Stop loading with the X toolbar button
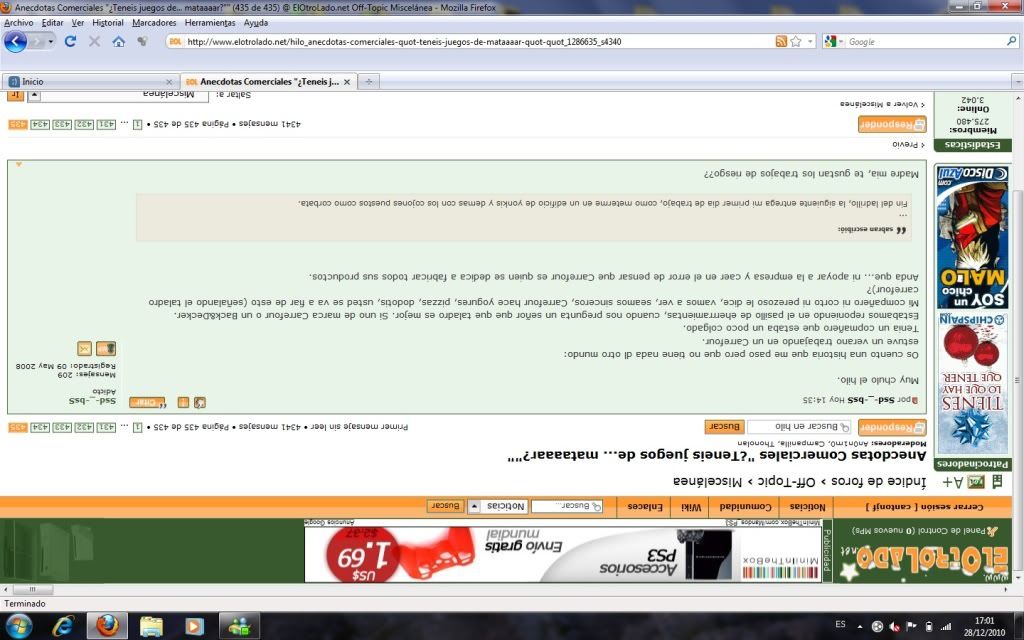 [x=94, y=41]
